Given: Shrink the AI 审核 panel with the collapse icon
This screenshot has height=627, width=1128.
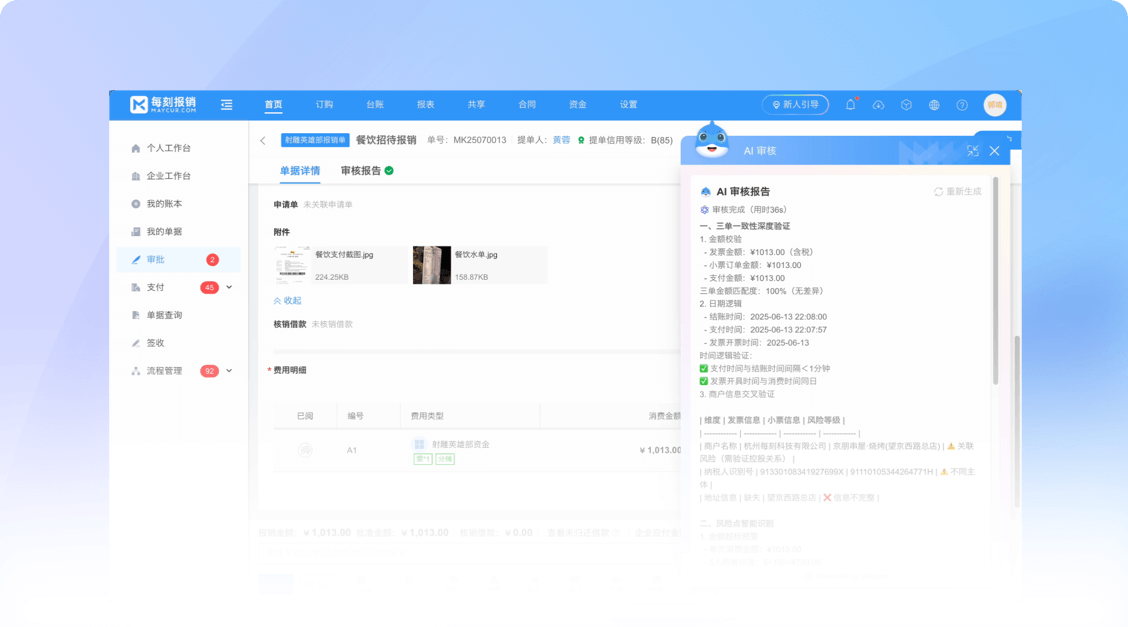Looking at the screenshot, I should [973, 151].
